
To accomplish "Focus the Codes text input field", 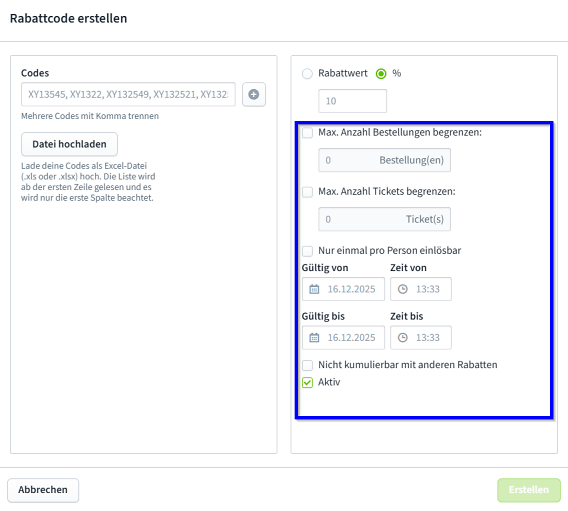I will pyautogui.click(x=128, y=95).
